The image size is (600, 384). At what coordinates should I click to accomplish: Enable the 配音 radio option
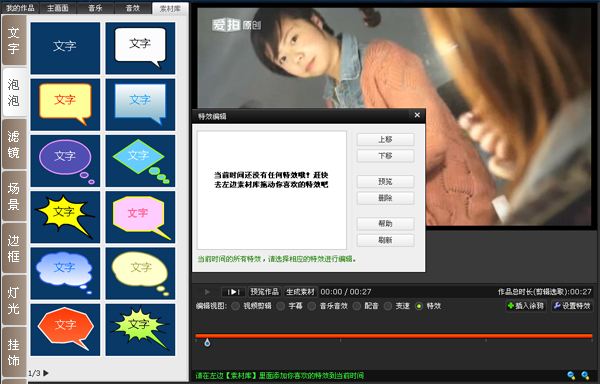pyautogui.click(x=357, y=306)
